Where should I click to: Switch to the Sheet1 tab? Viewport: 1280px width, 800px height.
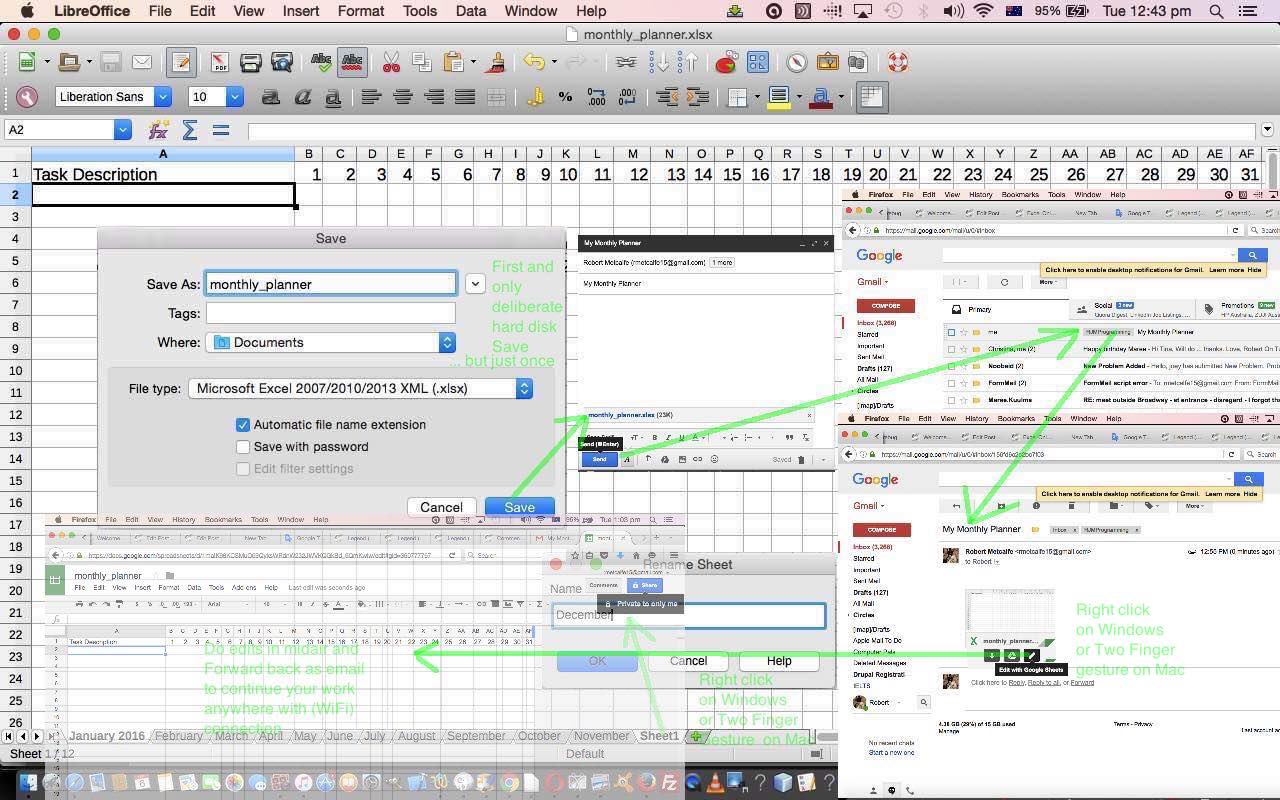659,736
